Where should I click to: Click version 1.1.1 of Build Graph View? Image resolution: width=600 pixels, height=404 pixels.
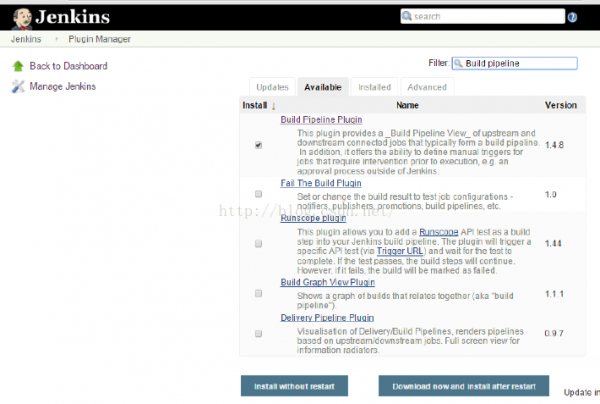(x=554, y=294)
